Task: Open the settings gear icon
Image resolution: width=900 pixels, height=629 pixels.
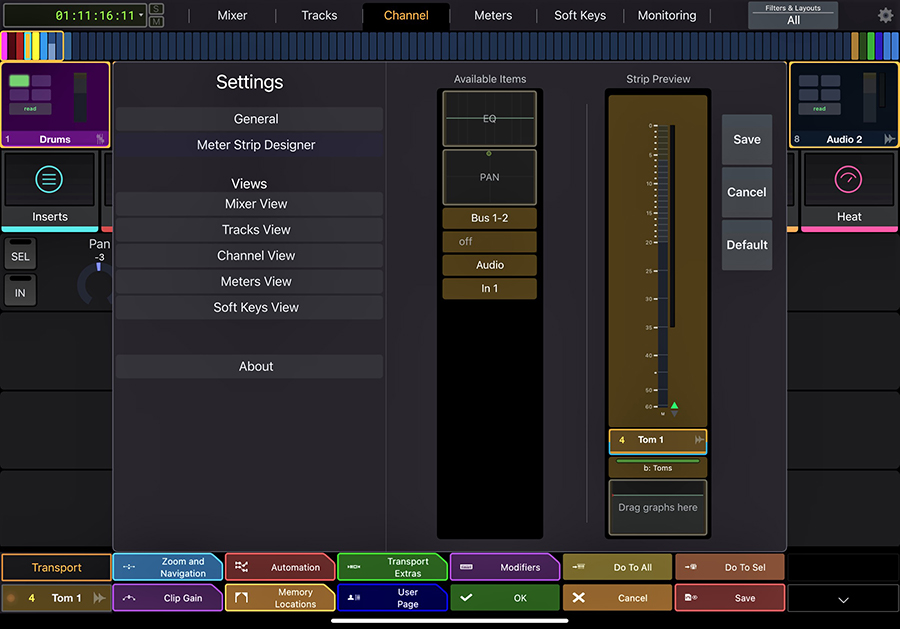Action: pyautogui.click(x=884, y=15)
